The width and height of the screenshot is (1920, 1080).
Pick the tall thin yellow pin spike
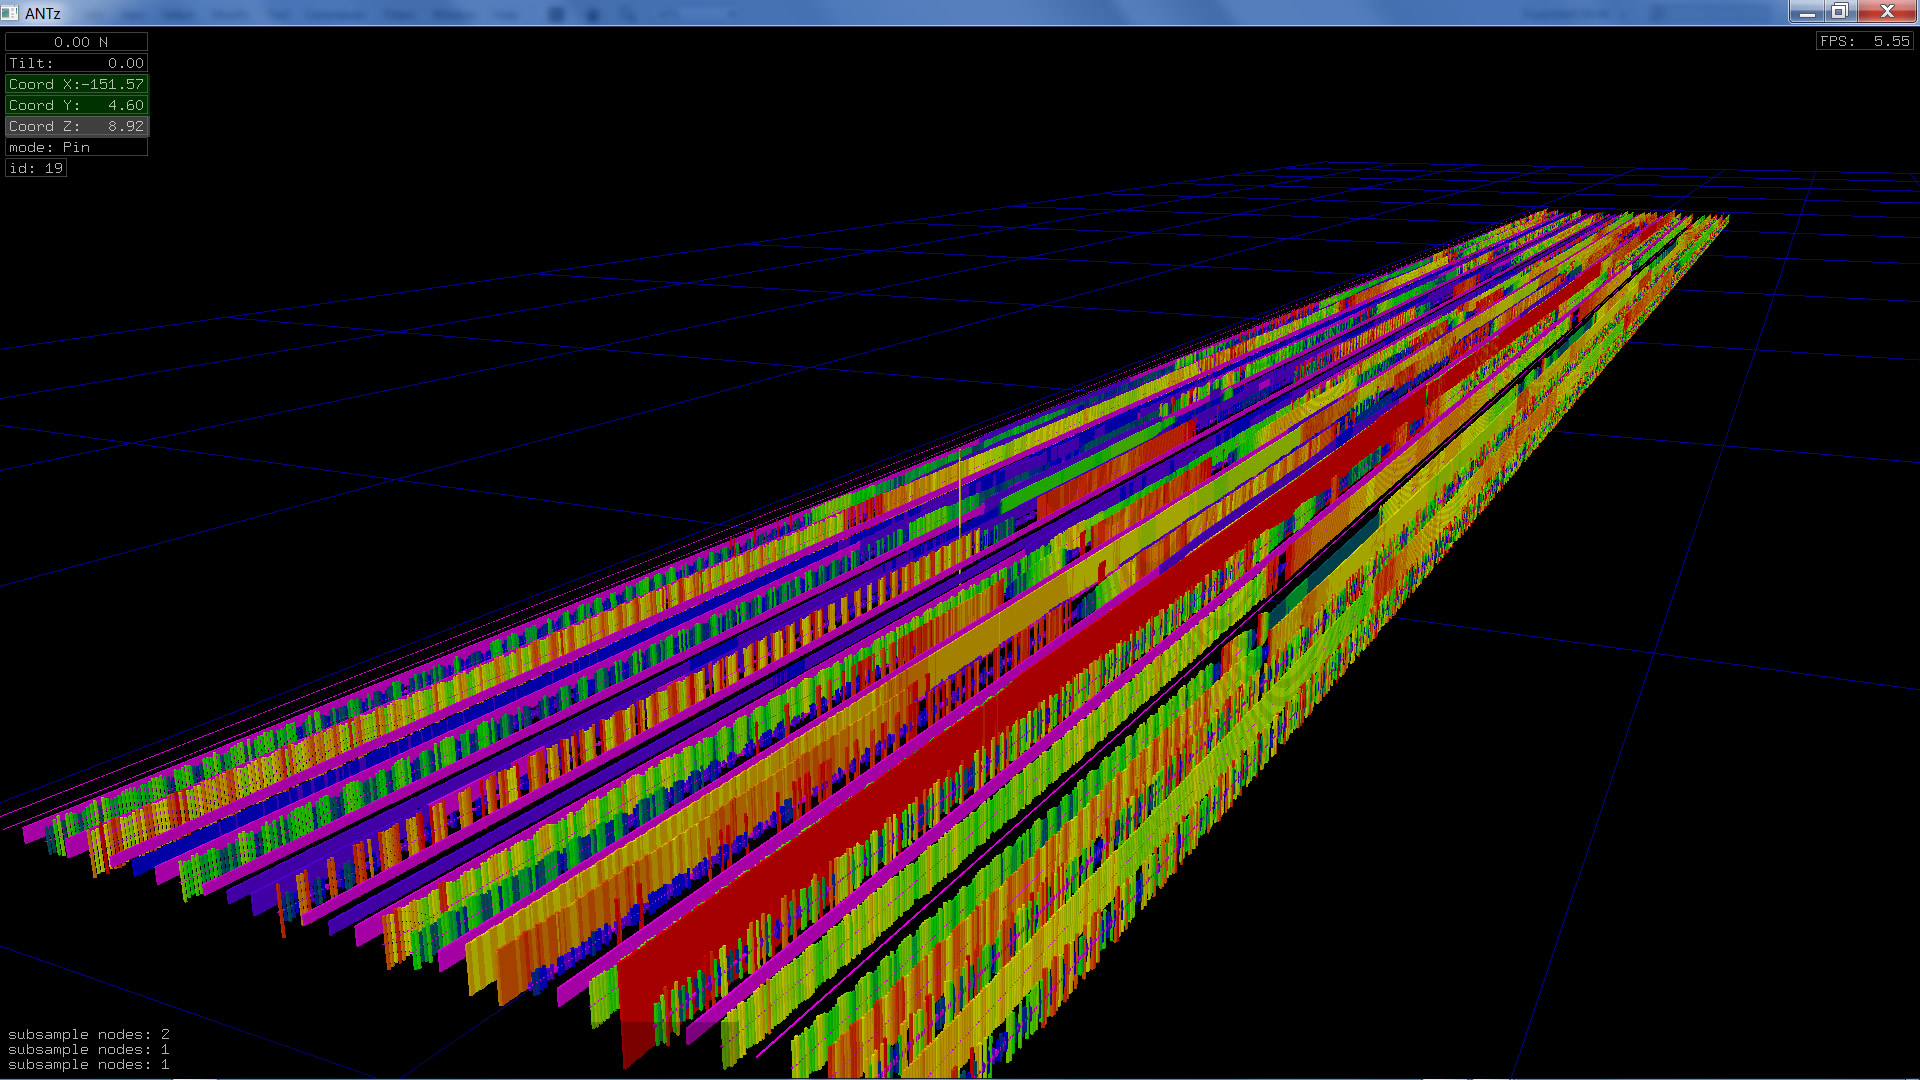[960, 500]
